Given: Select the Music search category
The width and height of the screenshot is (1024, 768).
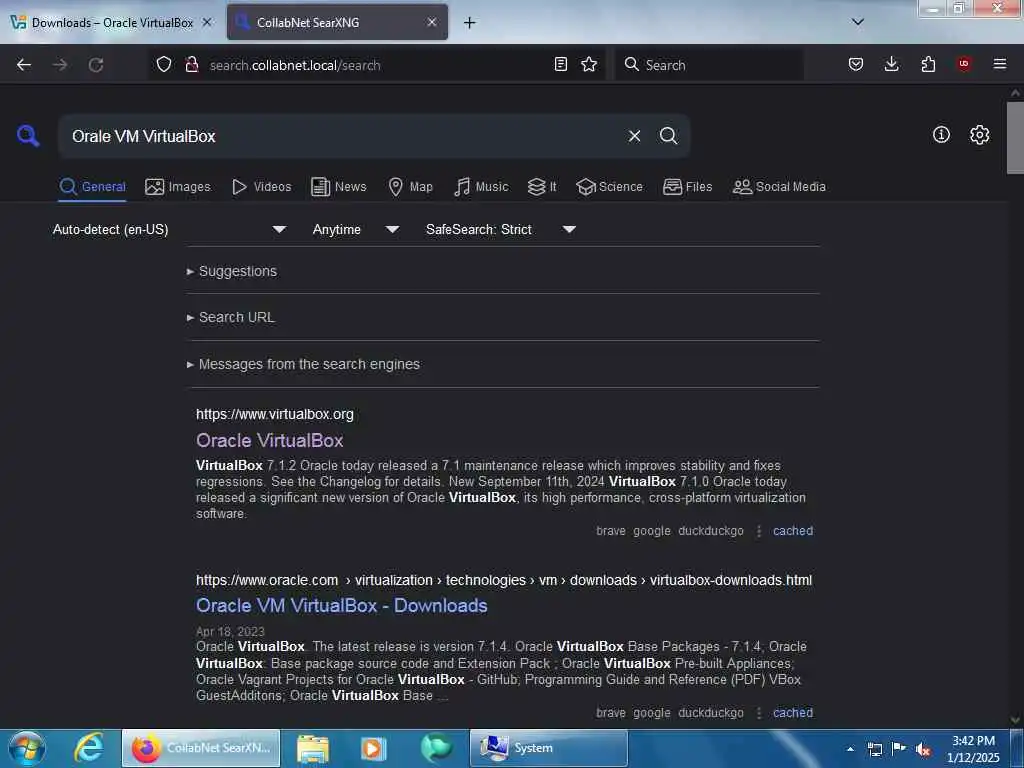Looking at the screenshot, I should (481, 187).
